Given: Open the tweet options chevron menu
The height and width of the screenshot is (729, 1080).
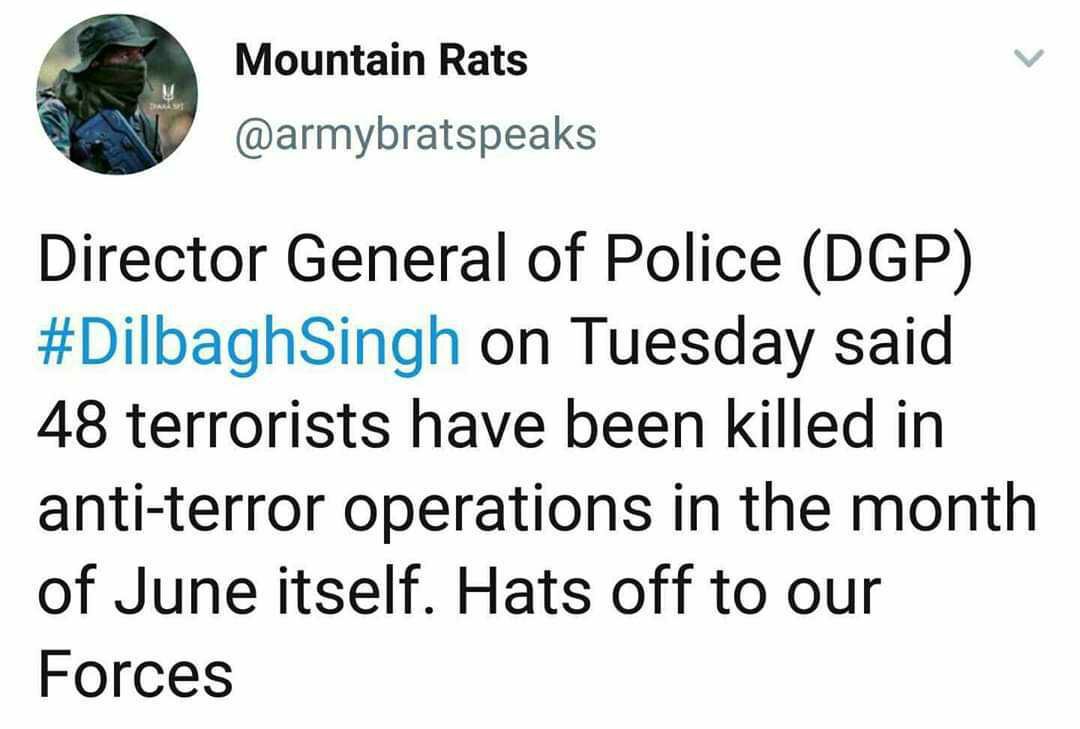Looking at the screenshot, I should 1029,58.
